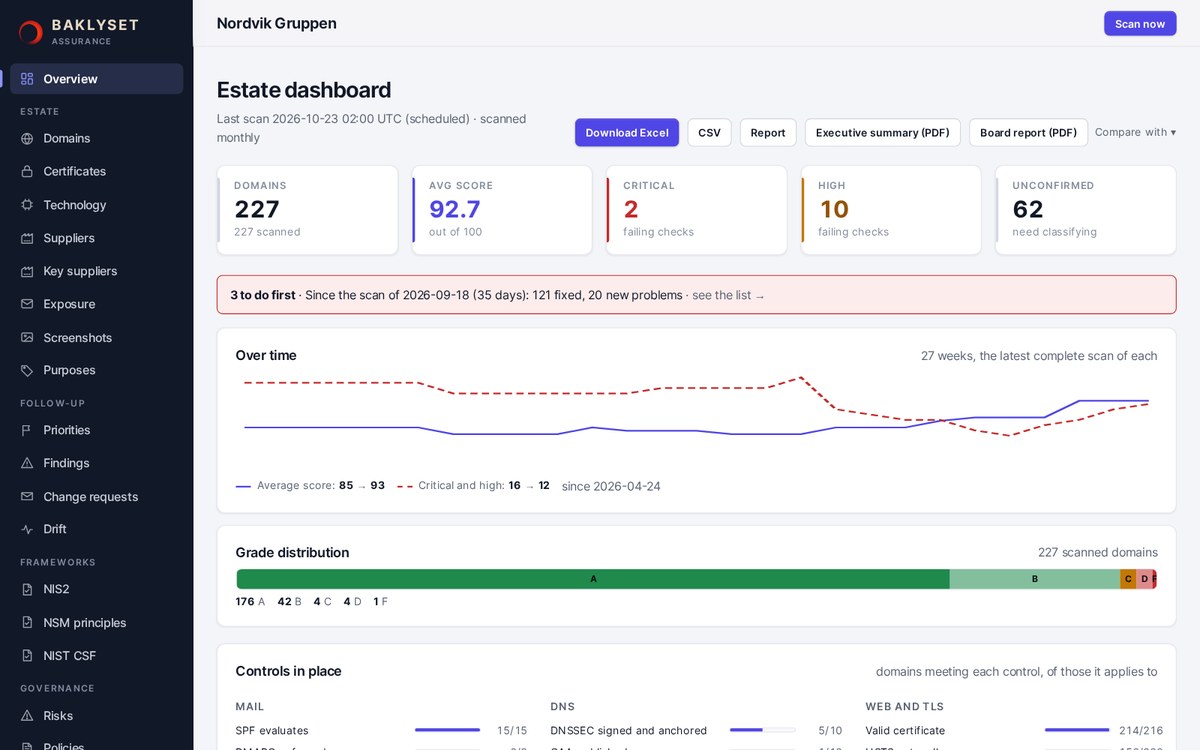Click the Exposure globe icon
This screenshot has width=1200, height=750.
coord(27,304)
